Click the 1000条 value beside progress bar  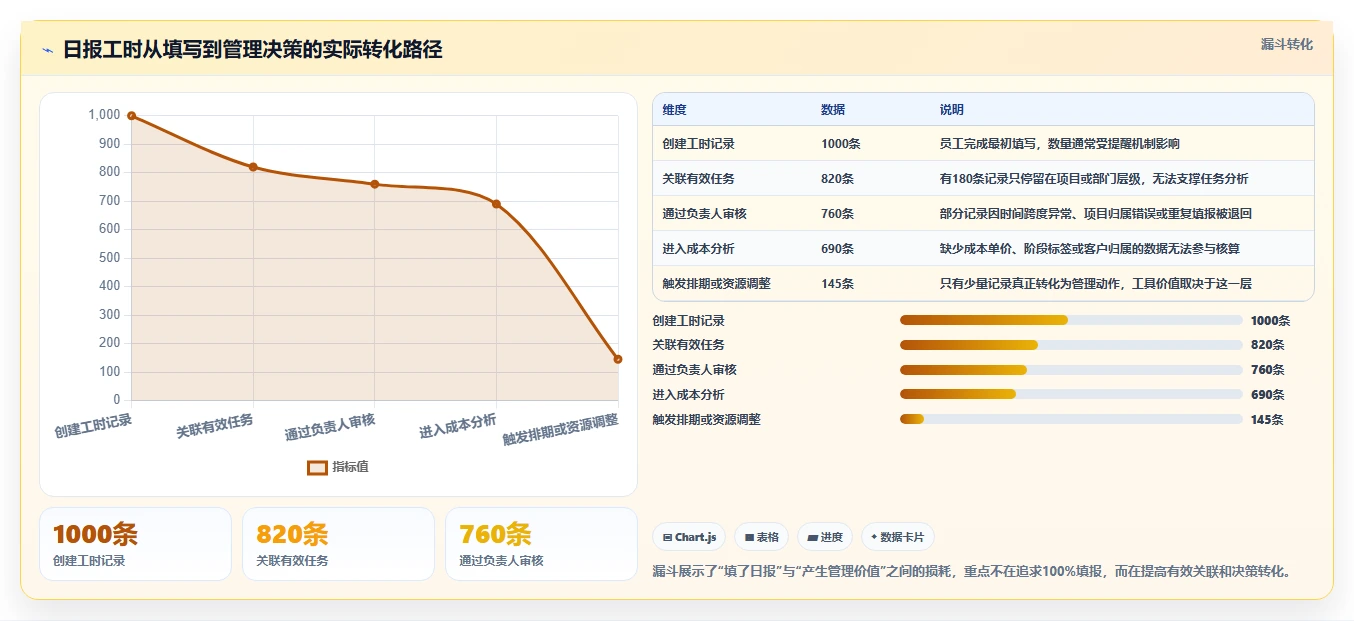[1270, 321]
